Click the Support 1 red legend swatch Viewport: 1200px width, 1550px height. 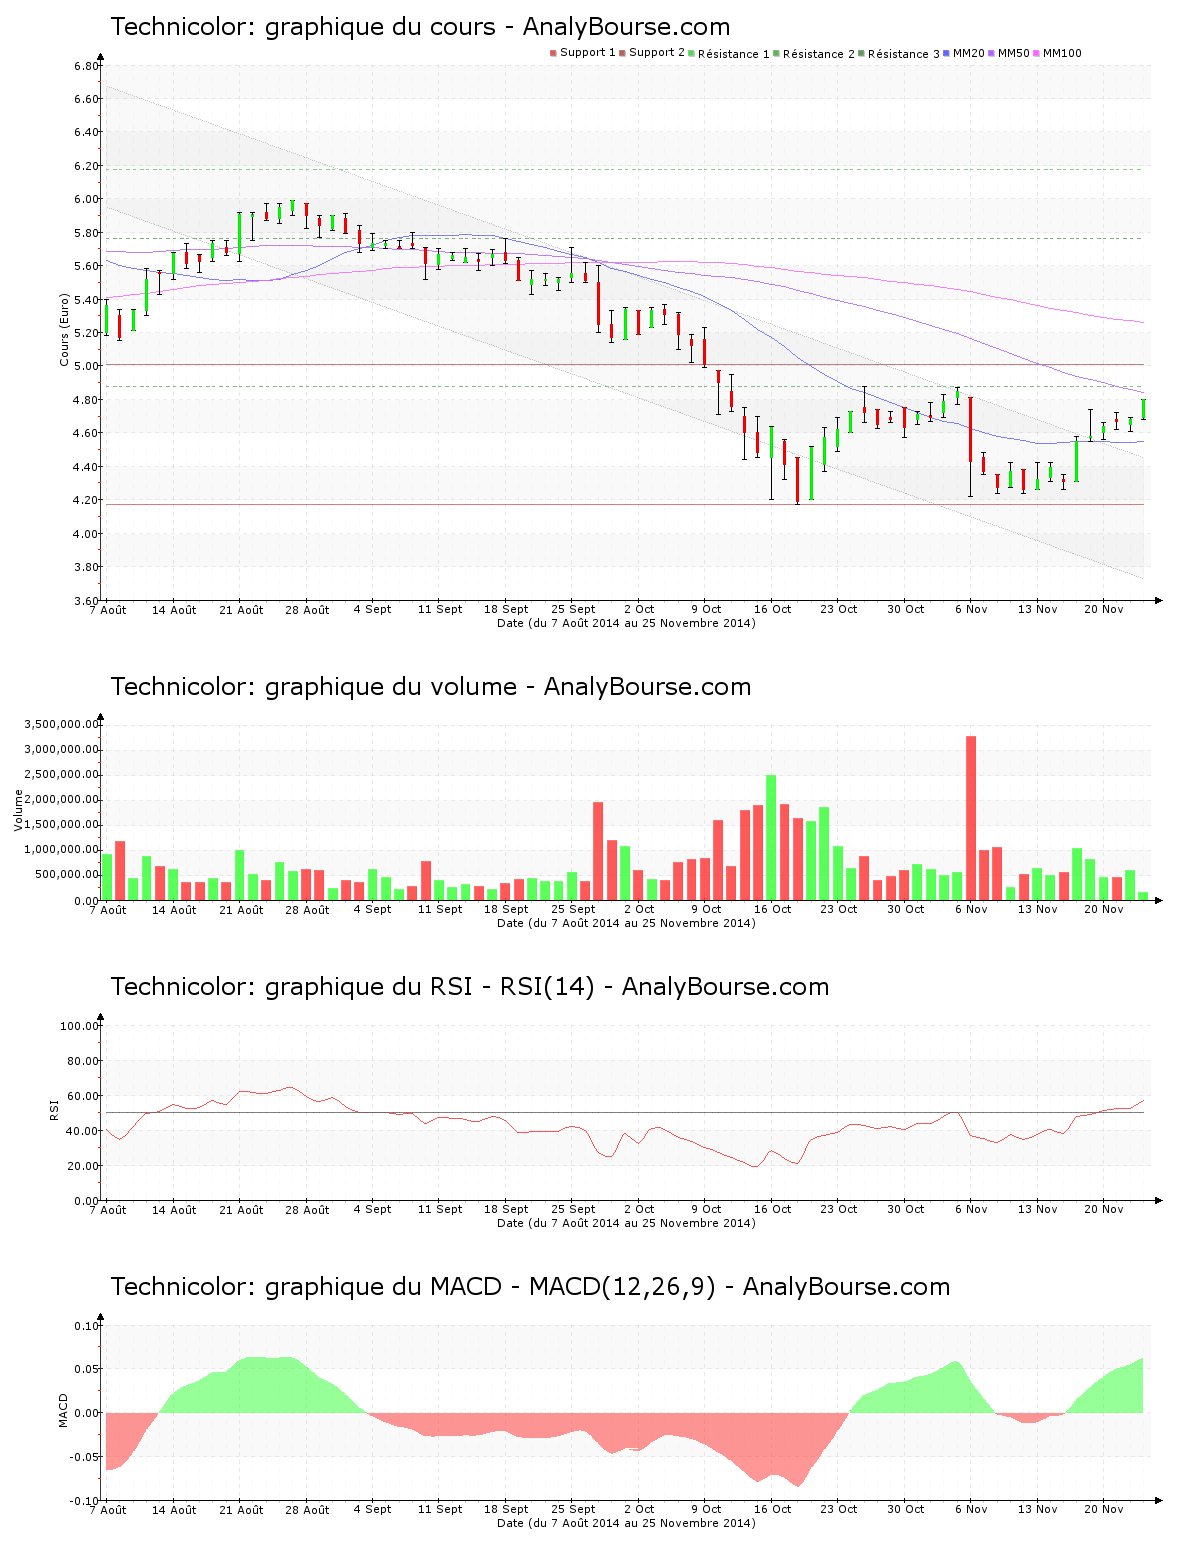pos(553,53)
